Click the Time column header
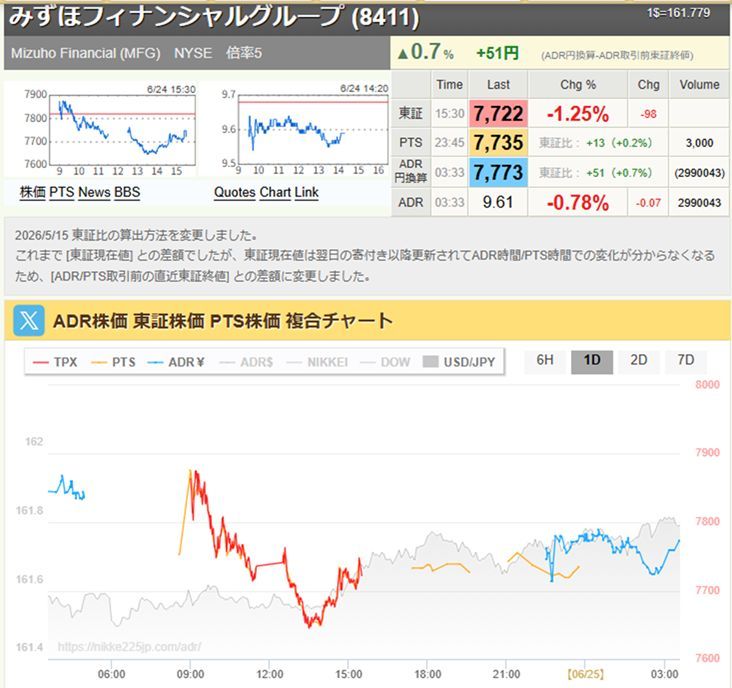732x688 pixels. 449,84
